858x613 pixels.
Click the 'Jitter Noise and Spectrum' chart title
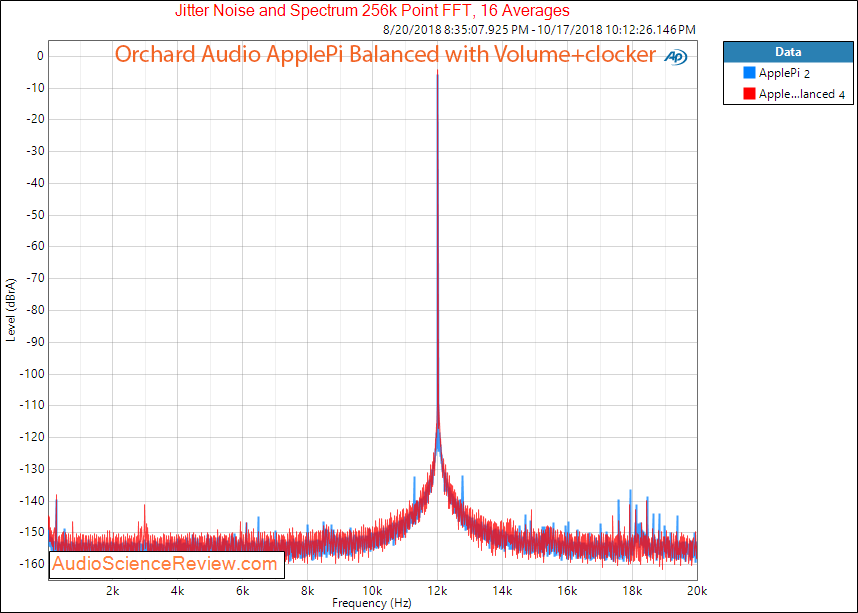372,10
